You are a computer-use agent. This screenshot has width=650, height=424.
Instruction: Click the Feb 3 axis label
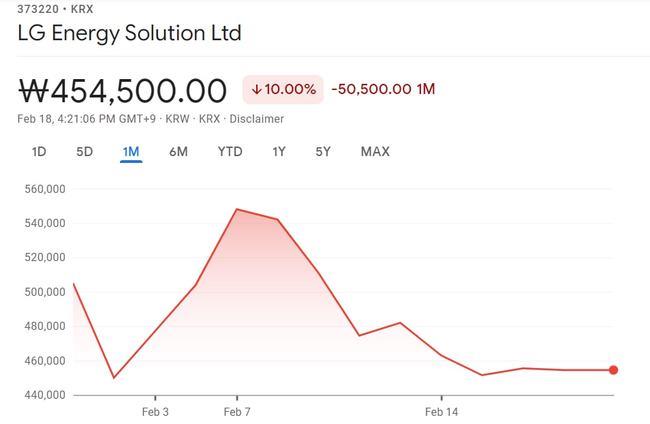click(x=155, y=412)
